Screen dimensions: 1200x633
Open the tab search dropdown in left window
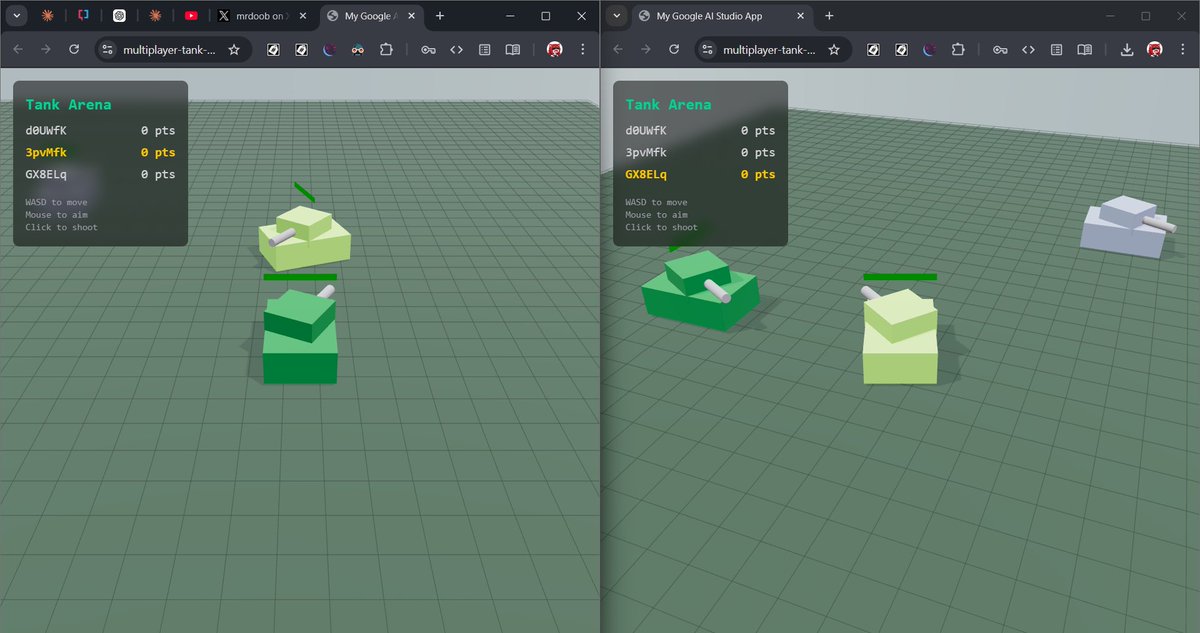(x=18, y=16)
